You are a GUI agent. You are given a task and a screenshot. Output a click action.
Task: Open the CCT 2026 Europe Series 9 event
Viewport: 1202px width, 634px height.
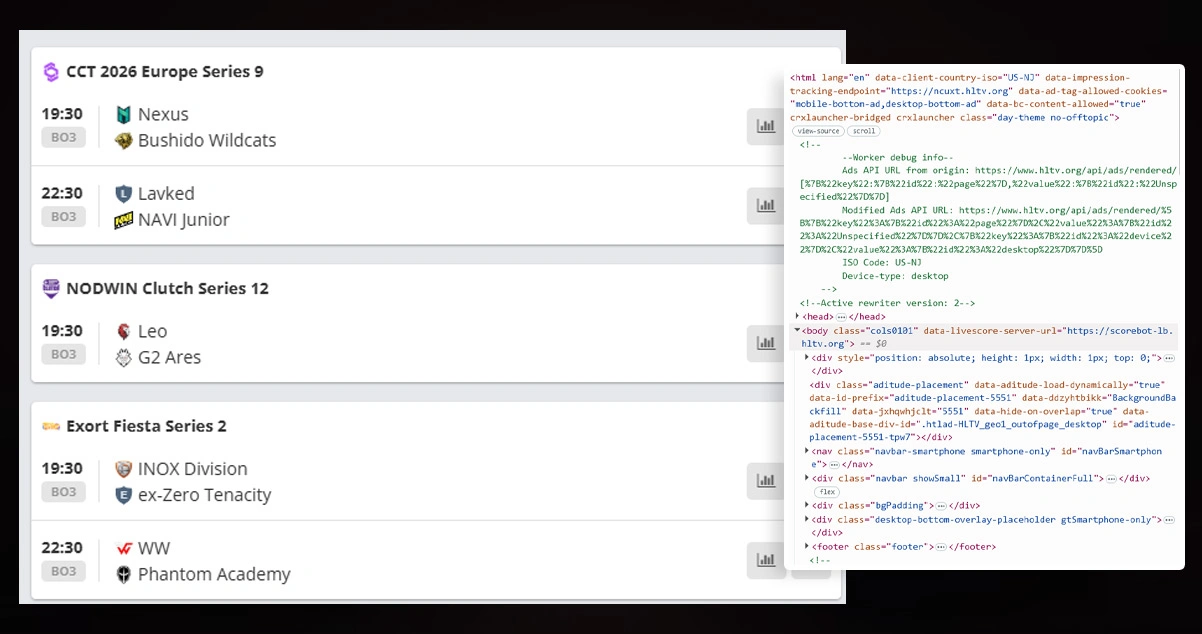[x=165, y=72]
